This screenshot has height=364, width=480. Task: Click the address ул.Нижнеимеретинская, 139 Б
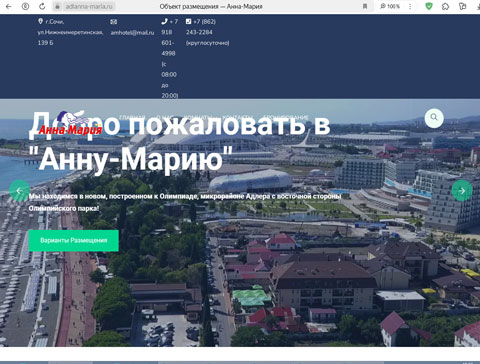[x=70, y=37]
